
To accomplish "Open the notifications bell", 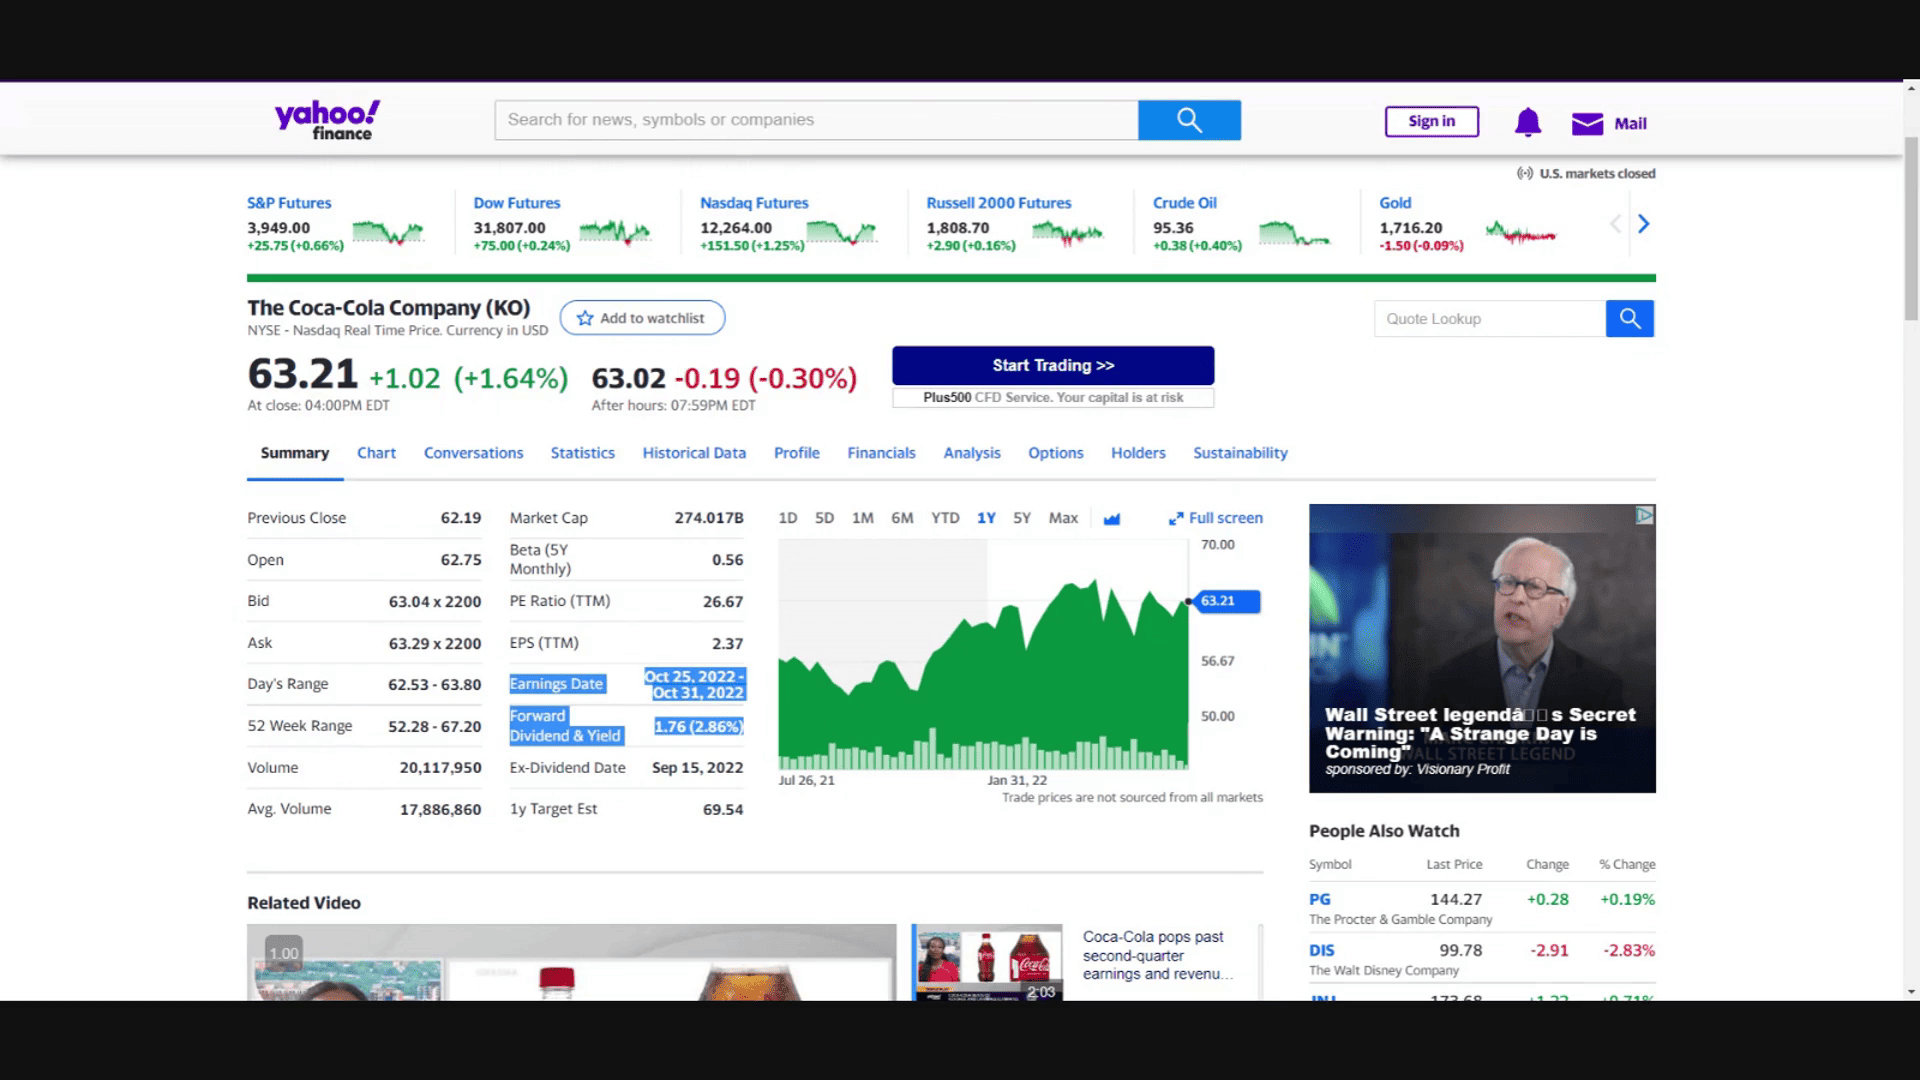I will [1527, 122].
